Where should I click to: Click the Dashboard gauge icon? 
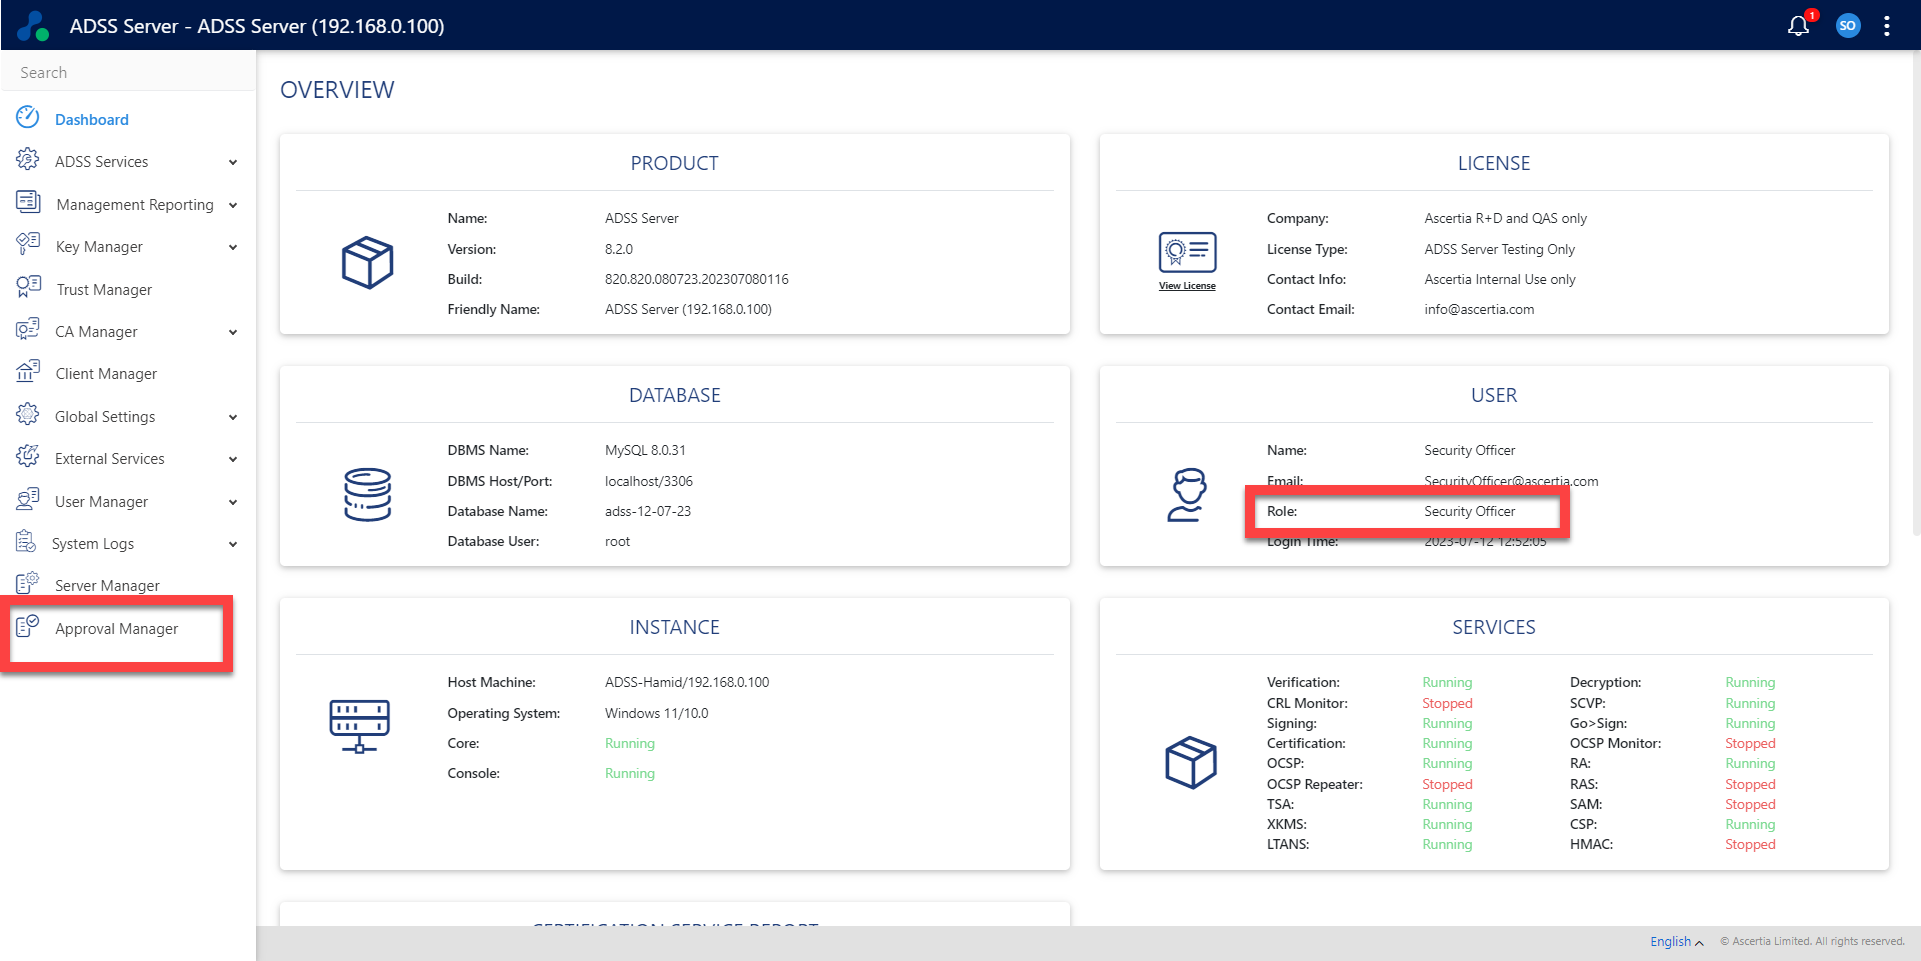coord(28,118)
